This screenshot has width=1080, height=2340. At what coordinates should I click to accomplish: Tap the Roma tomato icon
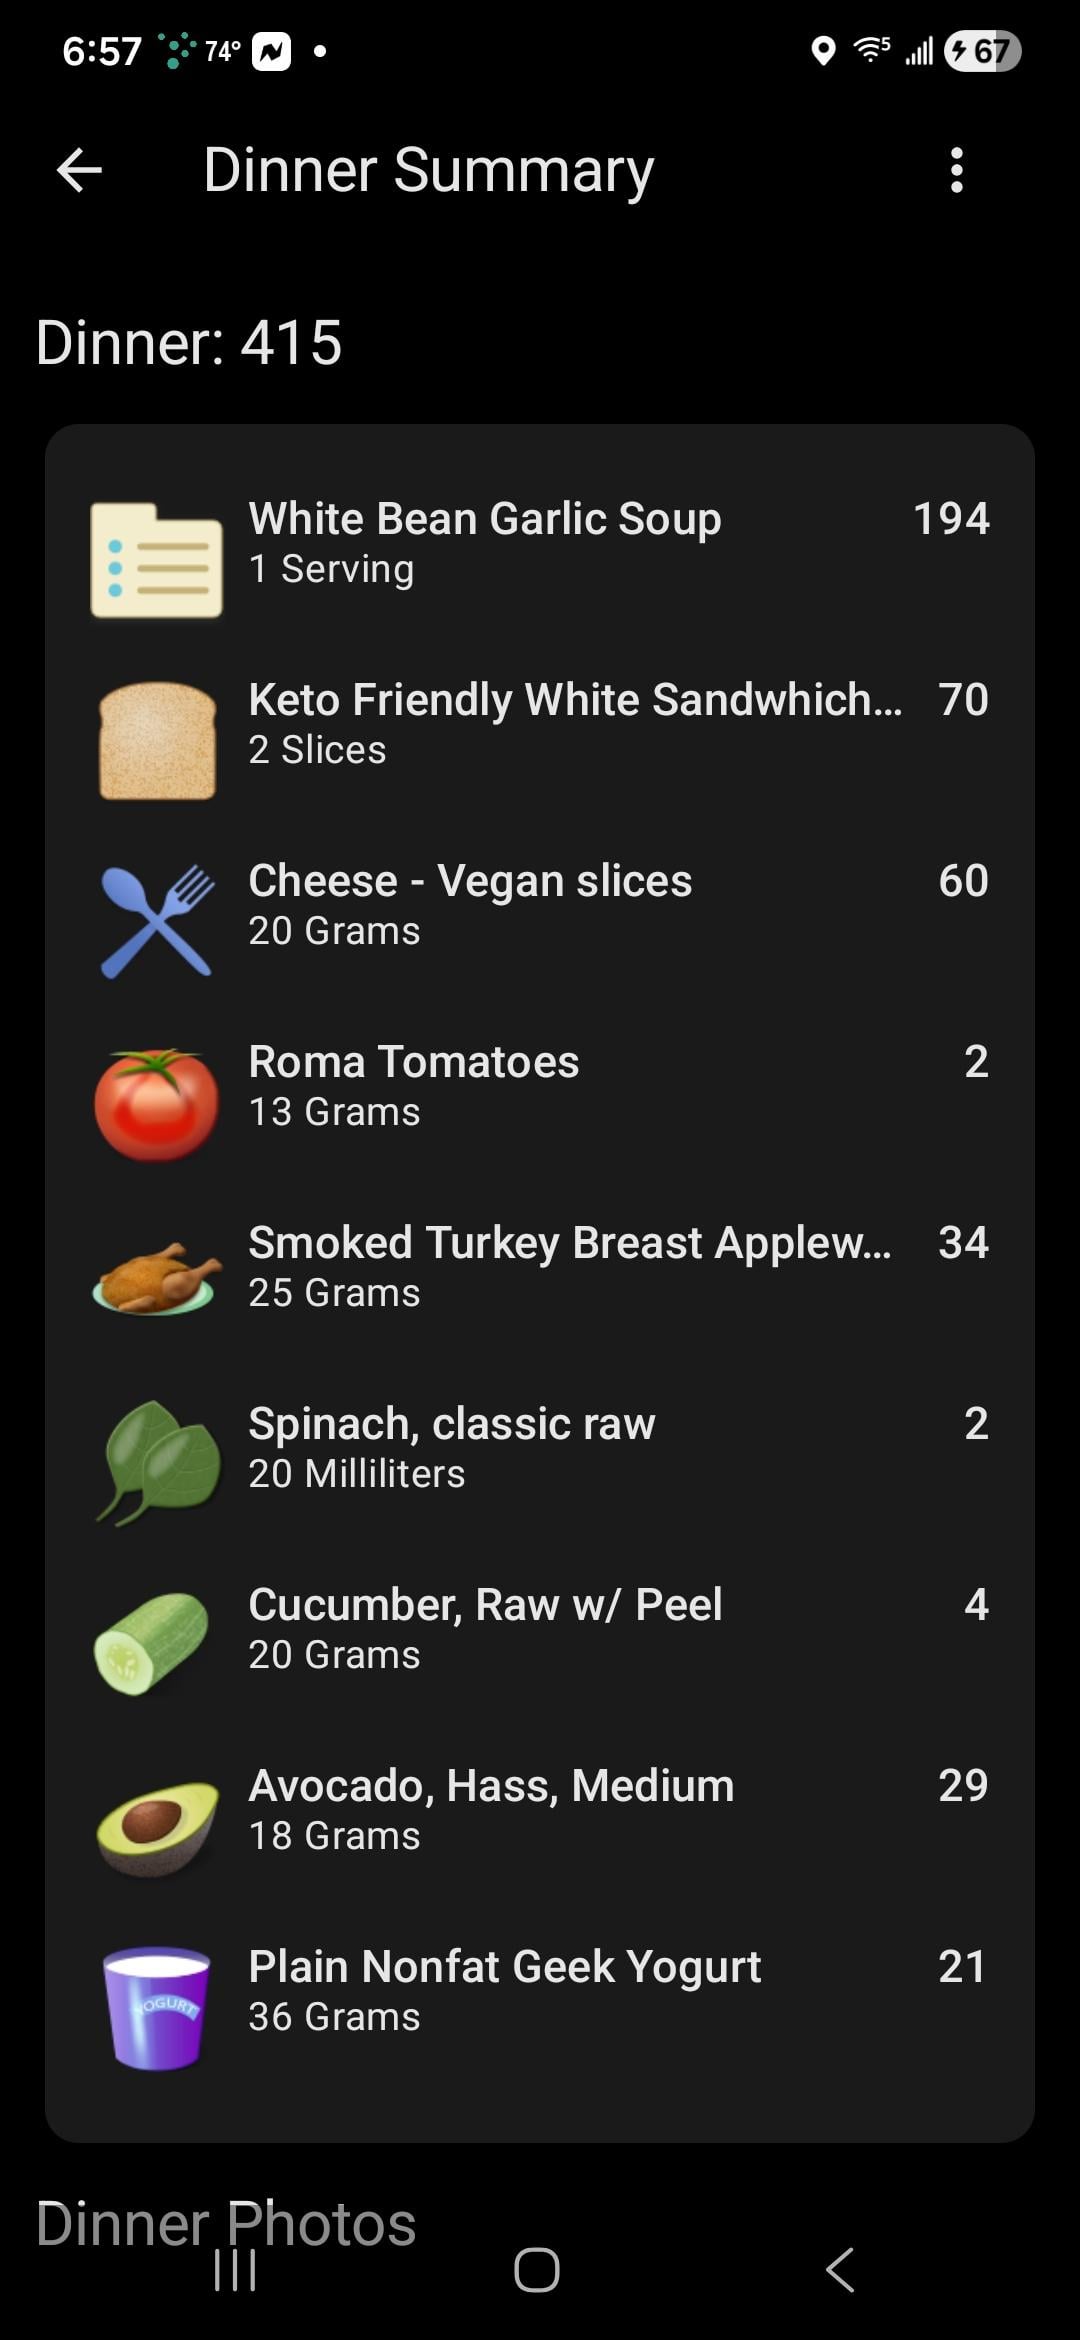coord(157,1103)
